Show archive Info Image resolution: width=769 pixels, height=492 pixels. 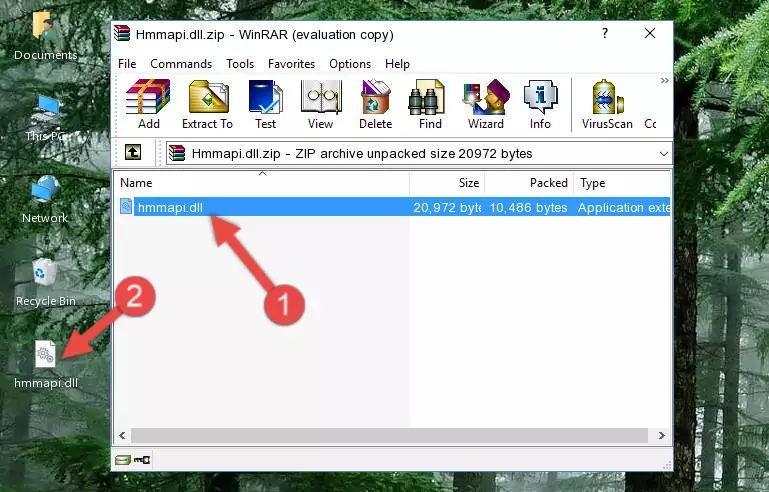540,104
